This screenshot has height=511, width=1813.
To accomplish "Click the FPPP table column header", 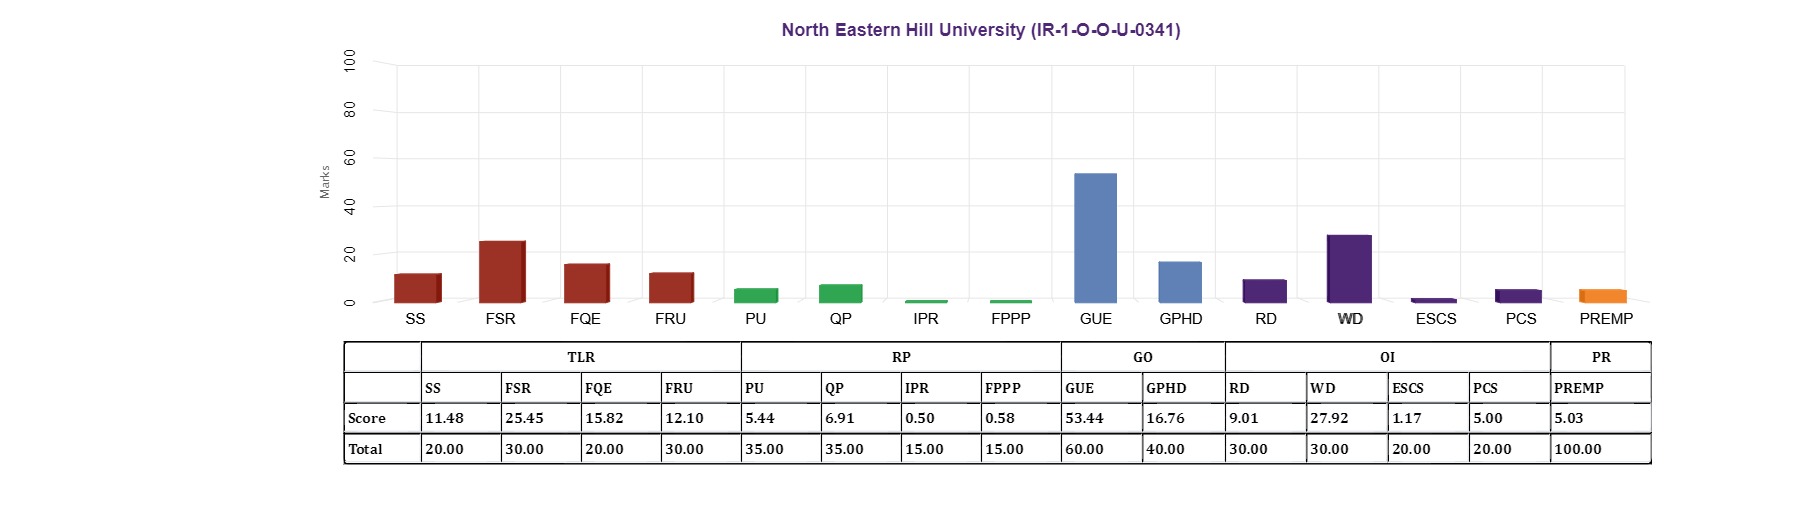I will pos(1021,388).
